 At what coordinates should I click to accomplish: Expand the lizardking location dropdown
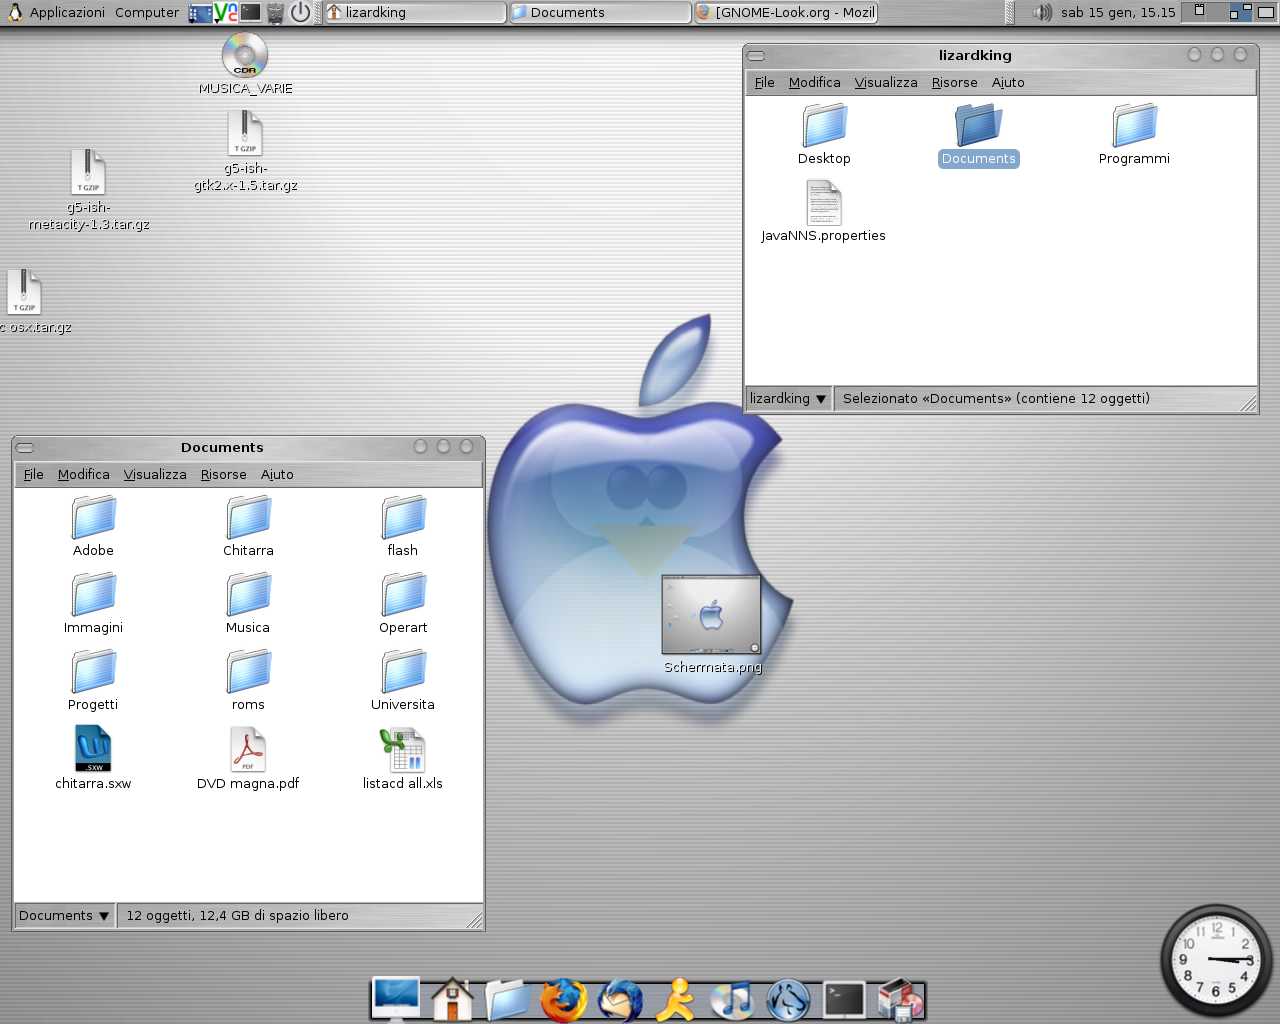pos(788,398)
